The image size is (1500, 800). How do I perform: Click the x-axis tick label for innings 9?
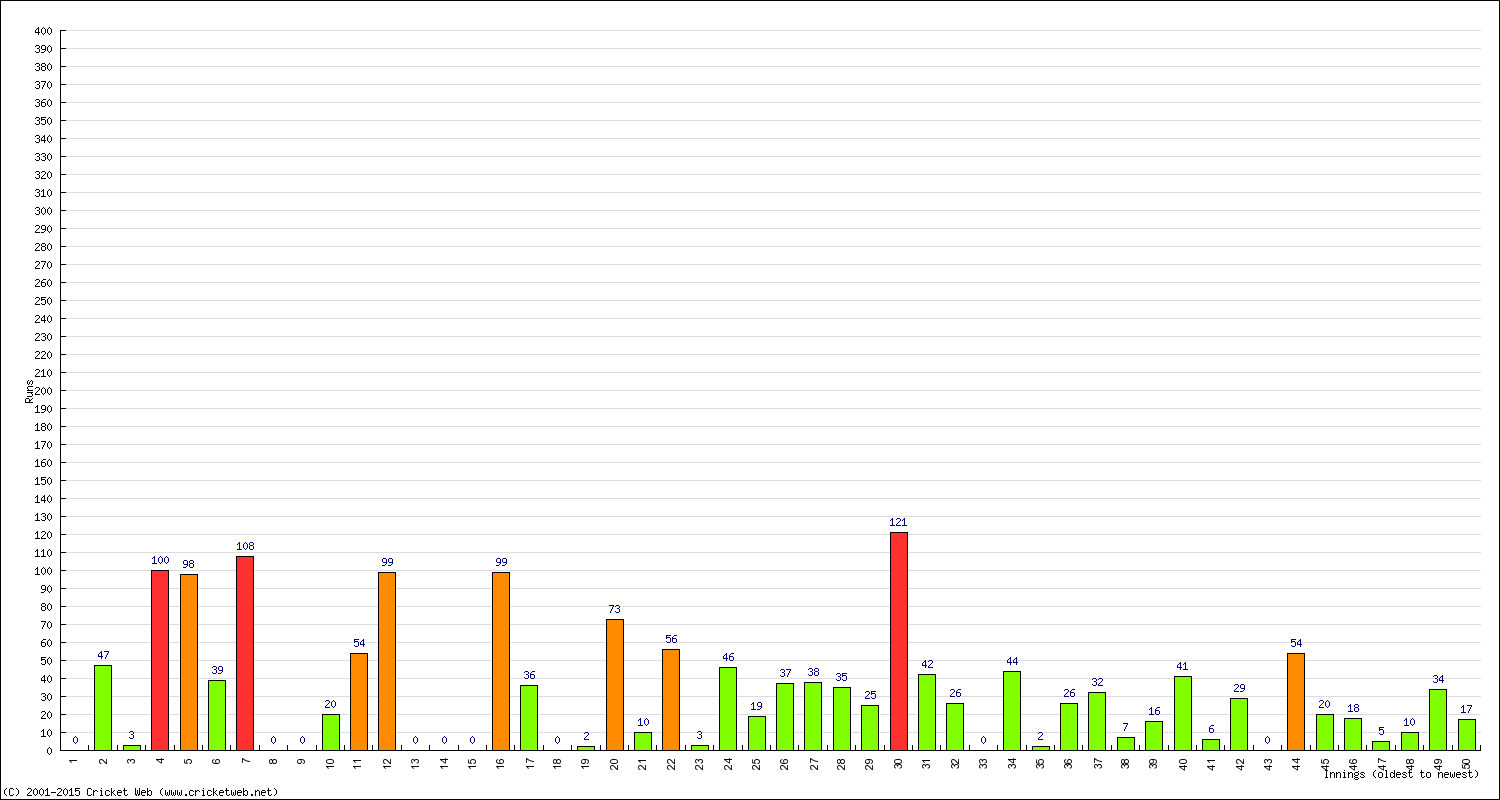302,762
